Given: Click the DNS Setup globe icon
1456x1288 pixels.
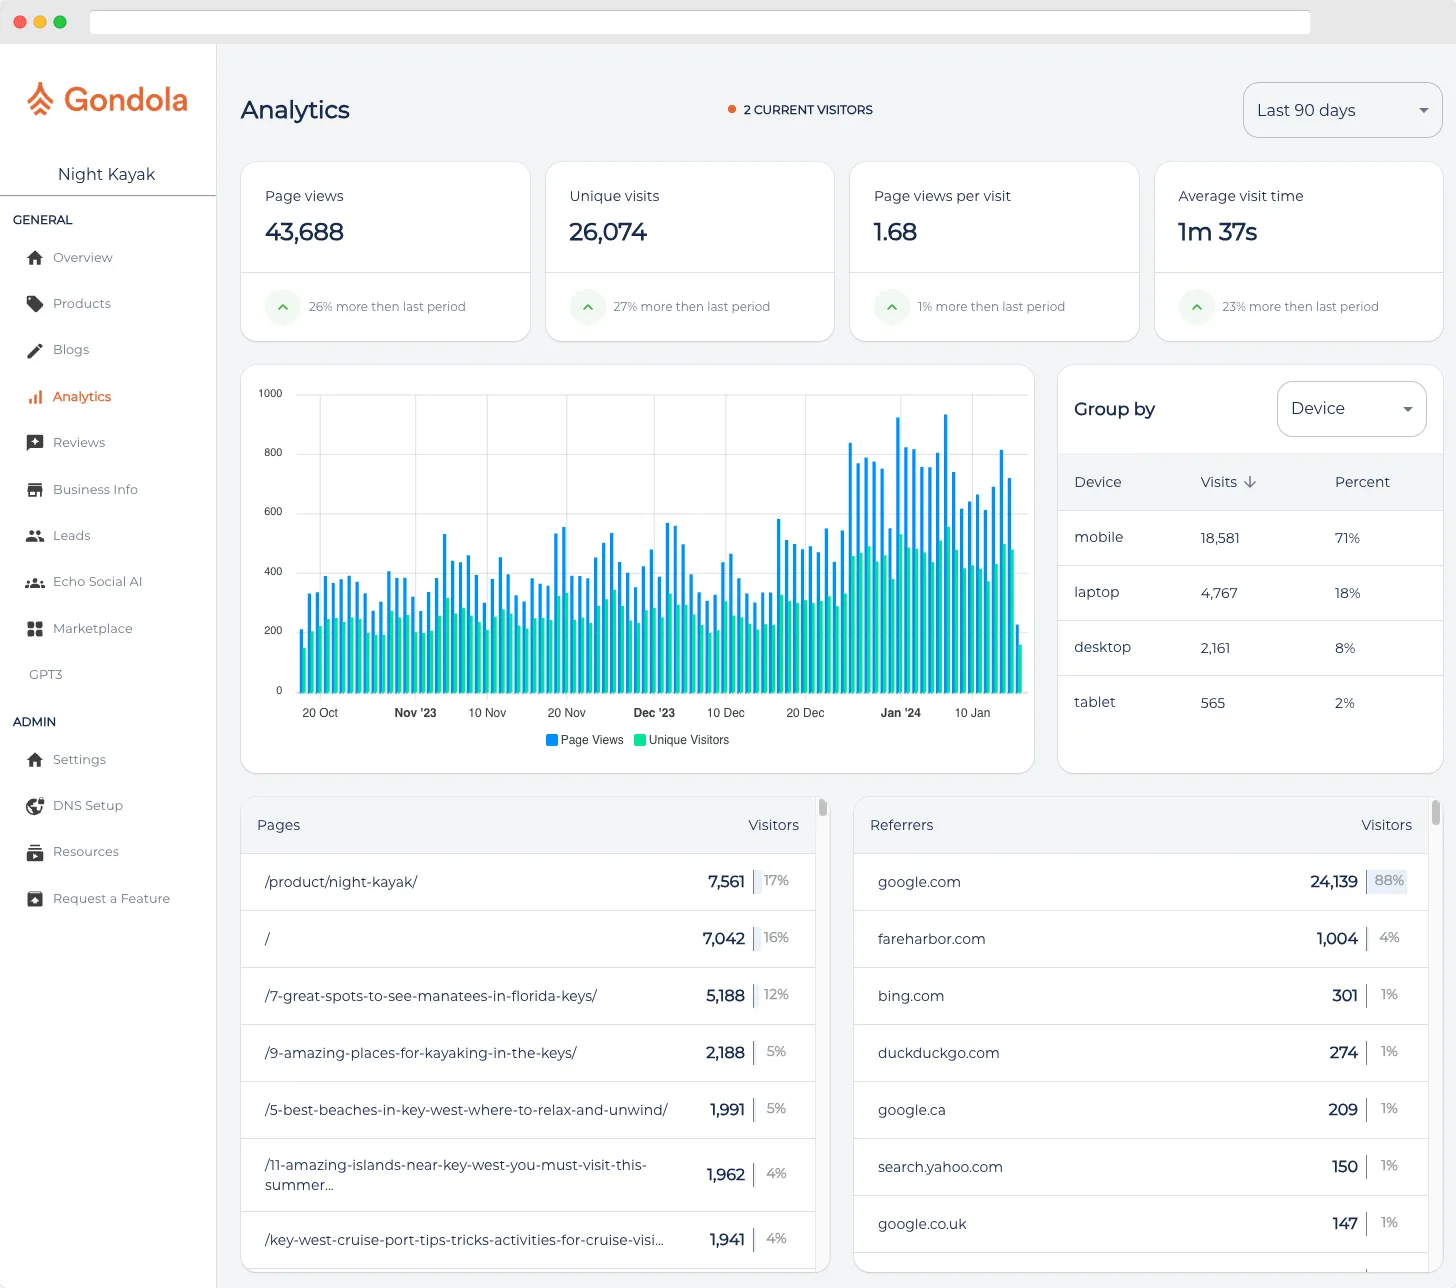Looking at the screenshot, I should [x=35, y=805].
